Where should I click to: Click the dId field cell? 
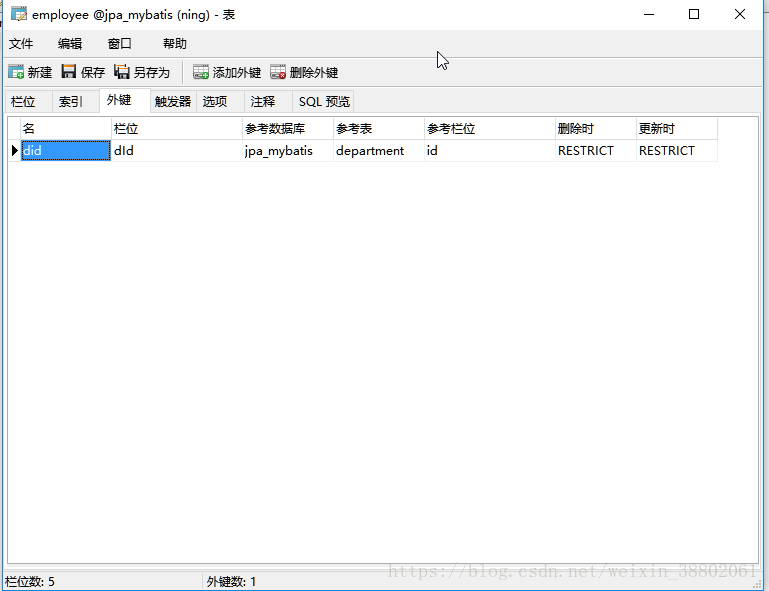pyautogui.click(x=177, y=151)
